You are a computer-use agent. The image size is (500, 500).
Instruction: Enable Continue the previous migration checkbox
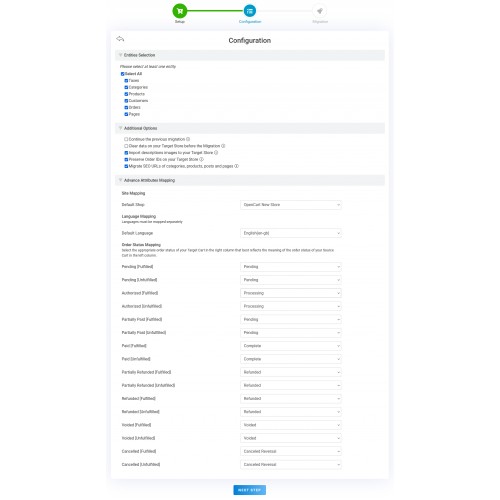[126, 139]
